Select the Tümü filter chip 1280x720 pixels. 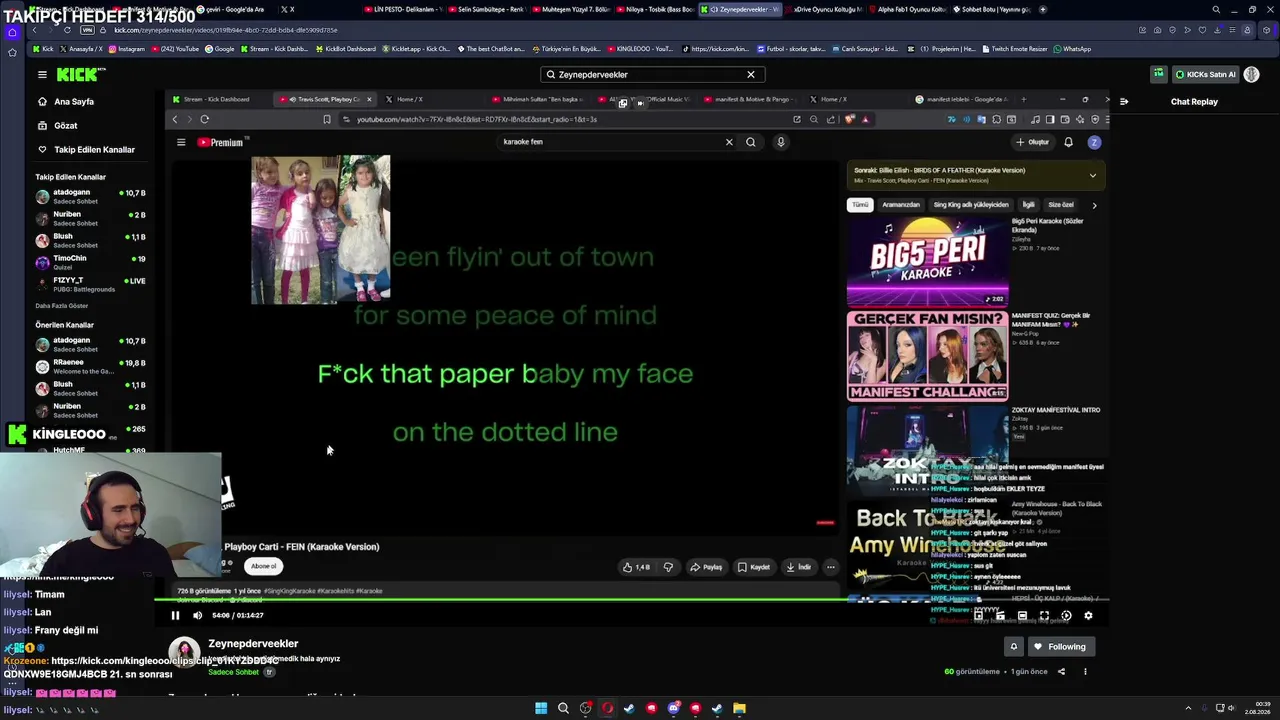pyautogui.click(x=860, y=205)
